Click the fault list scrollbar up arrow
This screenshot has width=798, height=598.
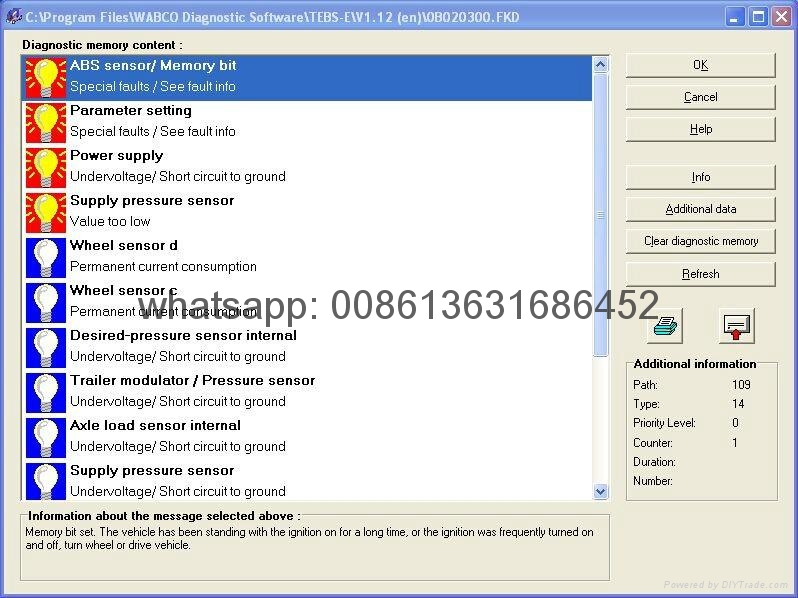tap(600, 65)
